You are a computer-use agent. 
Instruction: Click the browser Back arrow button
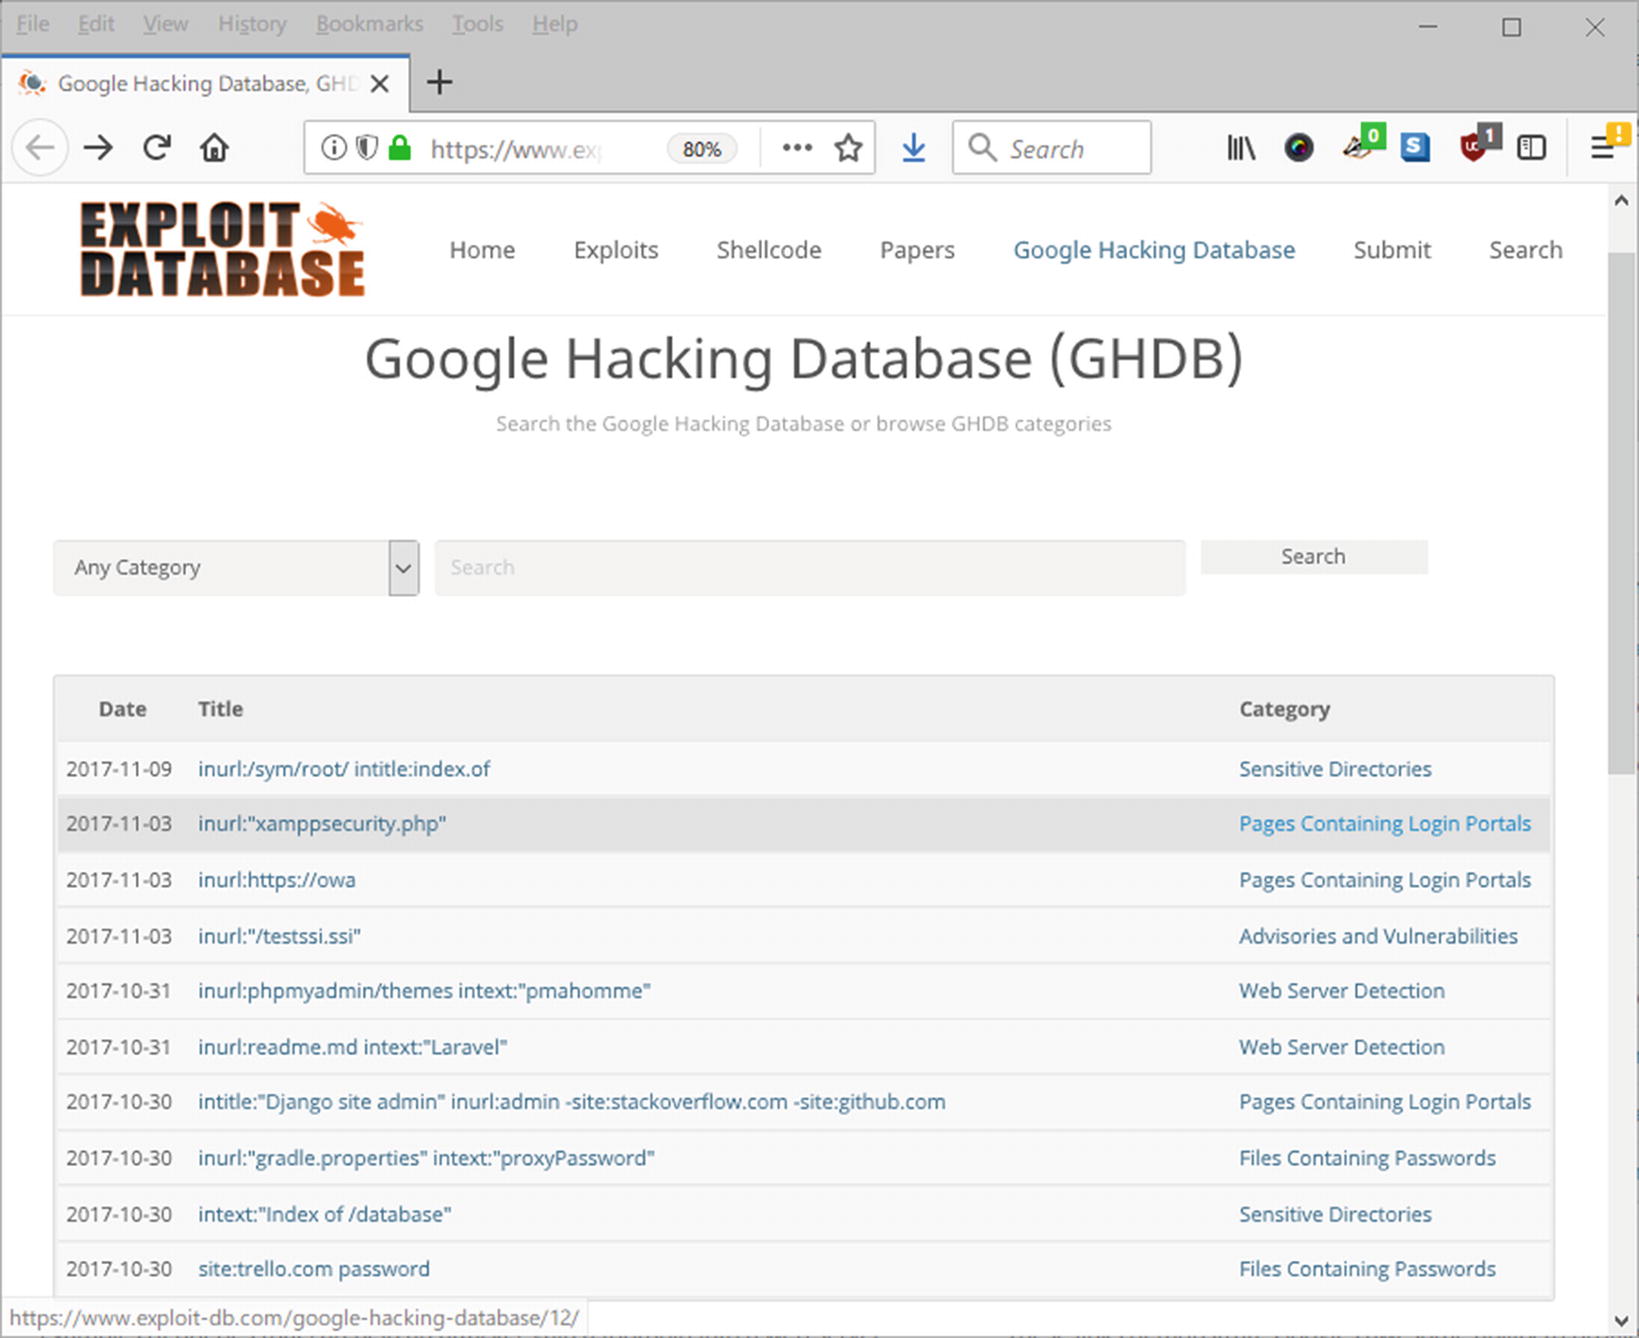[x=40, y=148]
